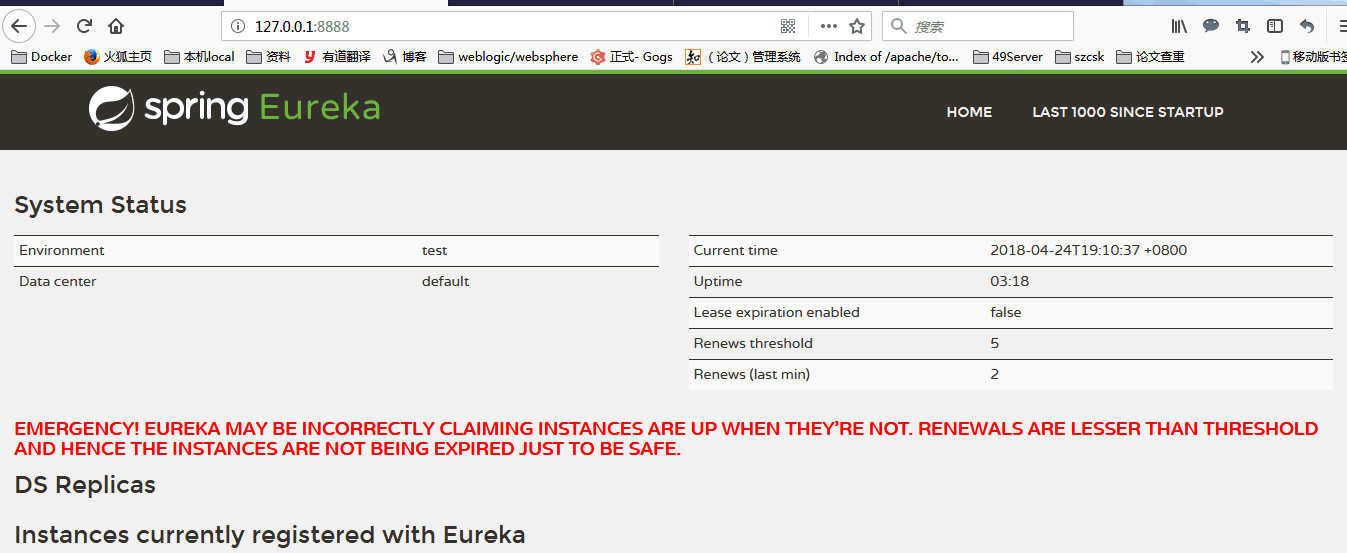Click the Spring Eureka logo
The width and height of the screenshot is (1347, 553).
pyautogui.click(x=234, y=108)
